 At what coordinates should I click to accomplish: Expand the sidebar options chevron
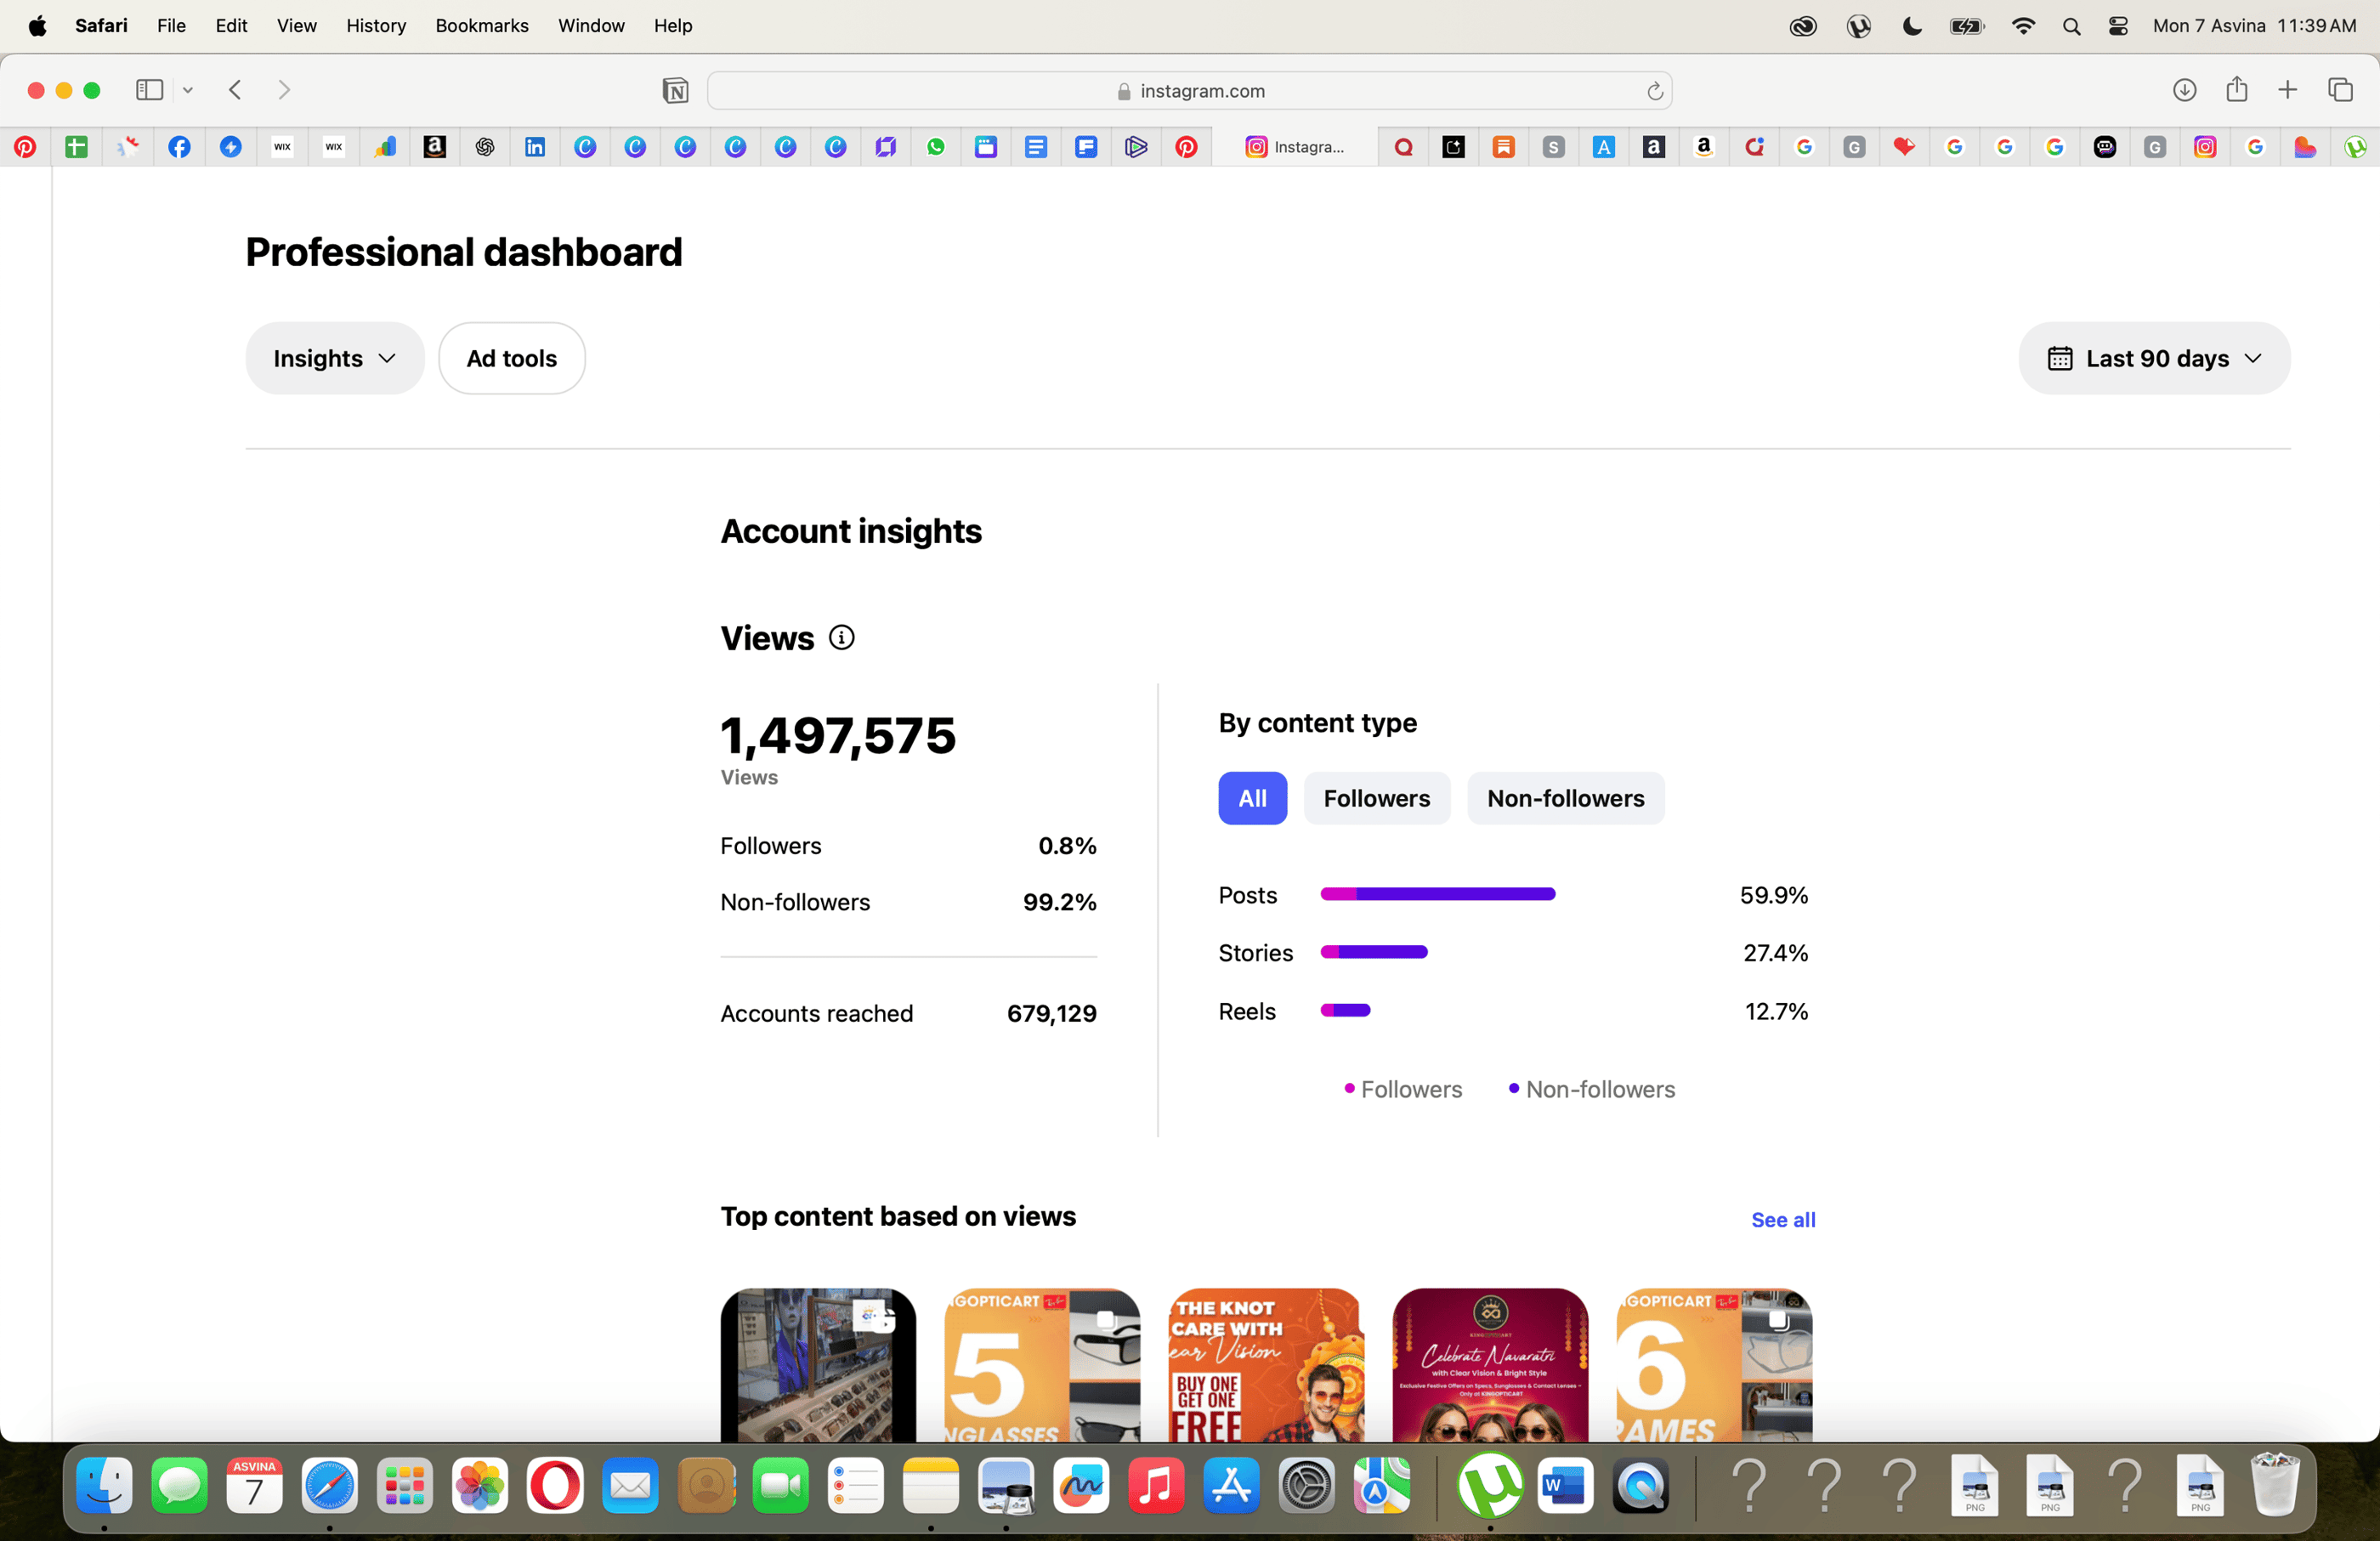[x=188, y=90]
